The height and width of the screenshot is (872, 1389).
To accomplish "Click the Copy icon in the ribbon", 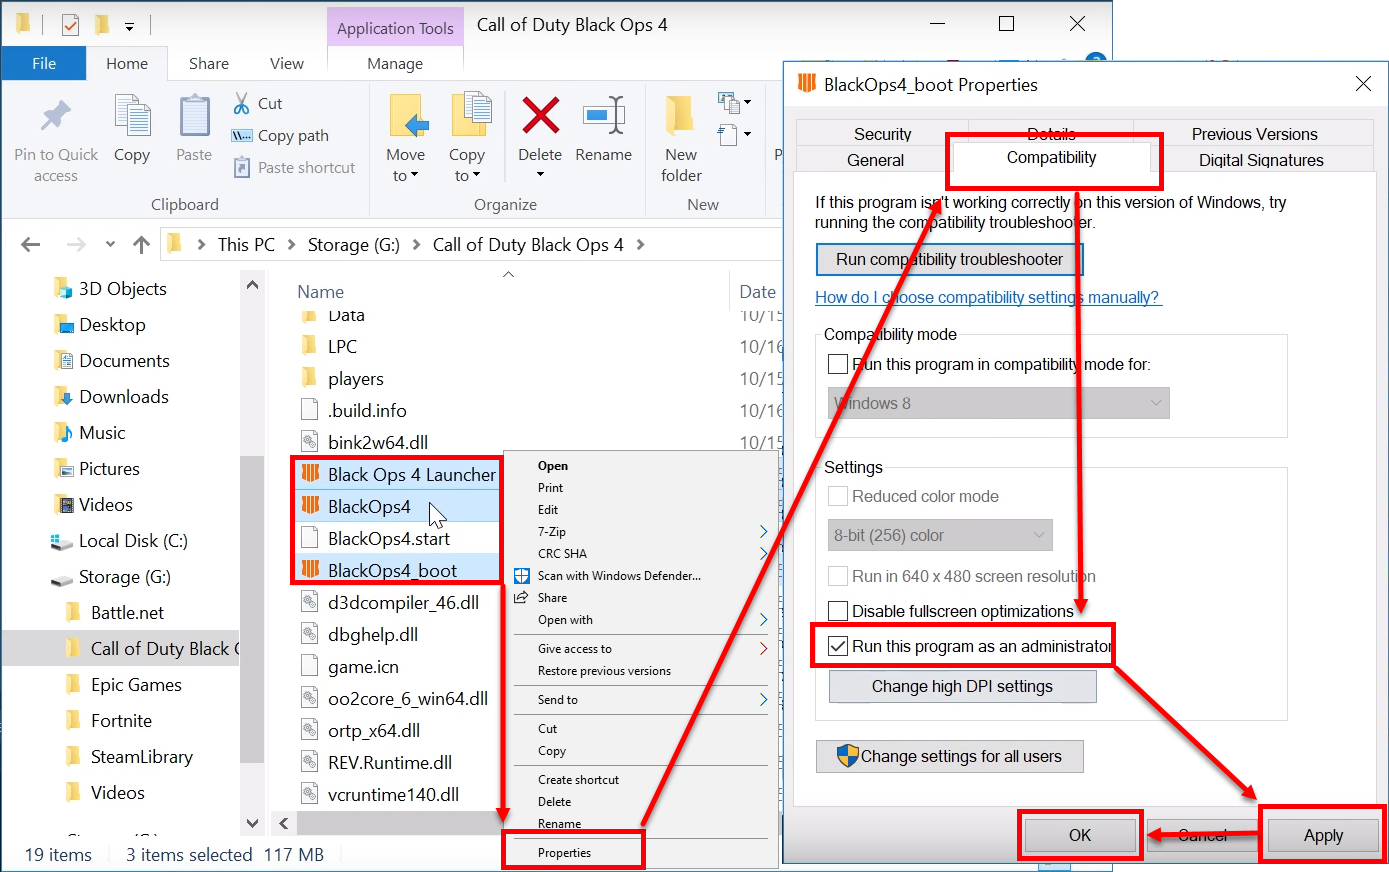I will (132, 117).
